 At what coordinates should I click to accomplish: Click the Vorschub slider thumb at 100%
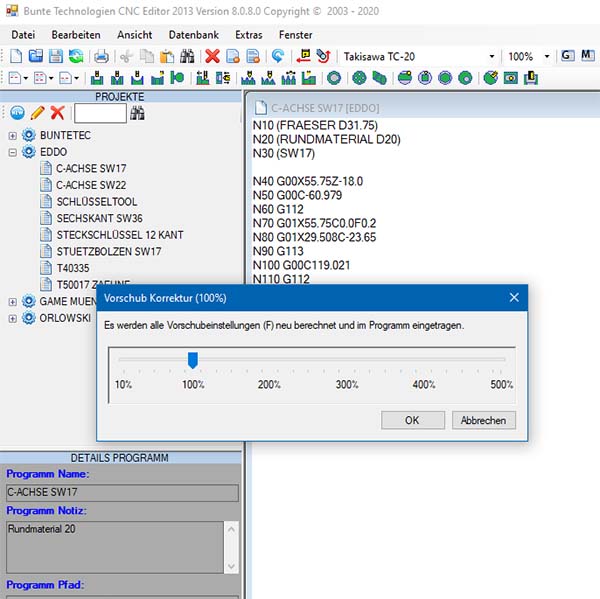click(x=193, y=360)
